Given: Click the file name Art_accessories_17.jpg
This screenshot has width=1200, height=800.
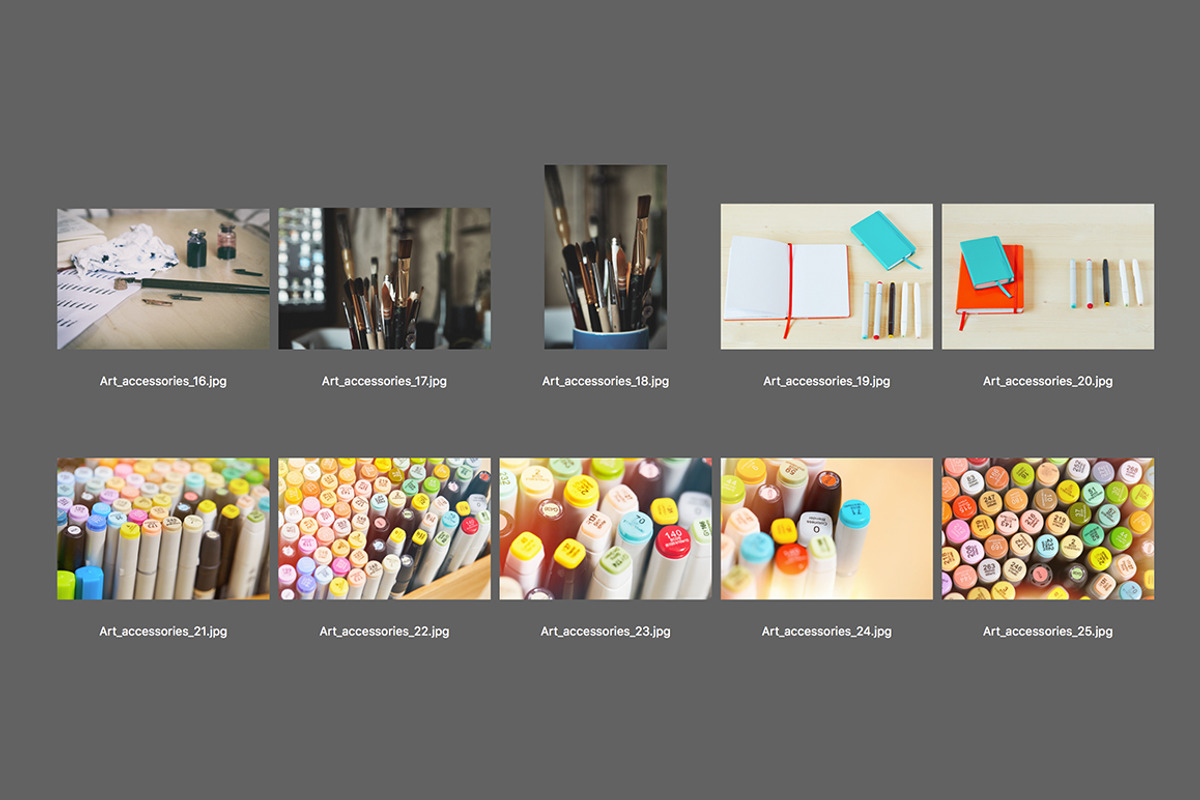Looking at the screenshot, I should click(x=384, y=381).
